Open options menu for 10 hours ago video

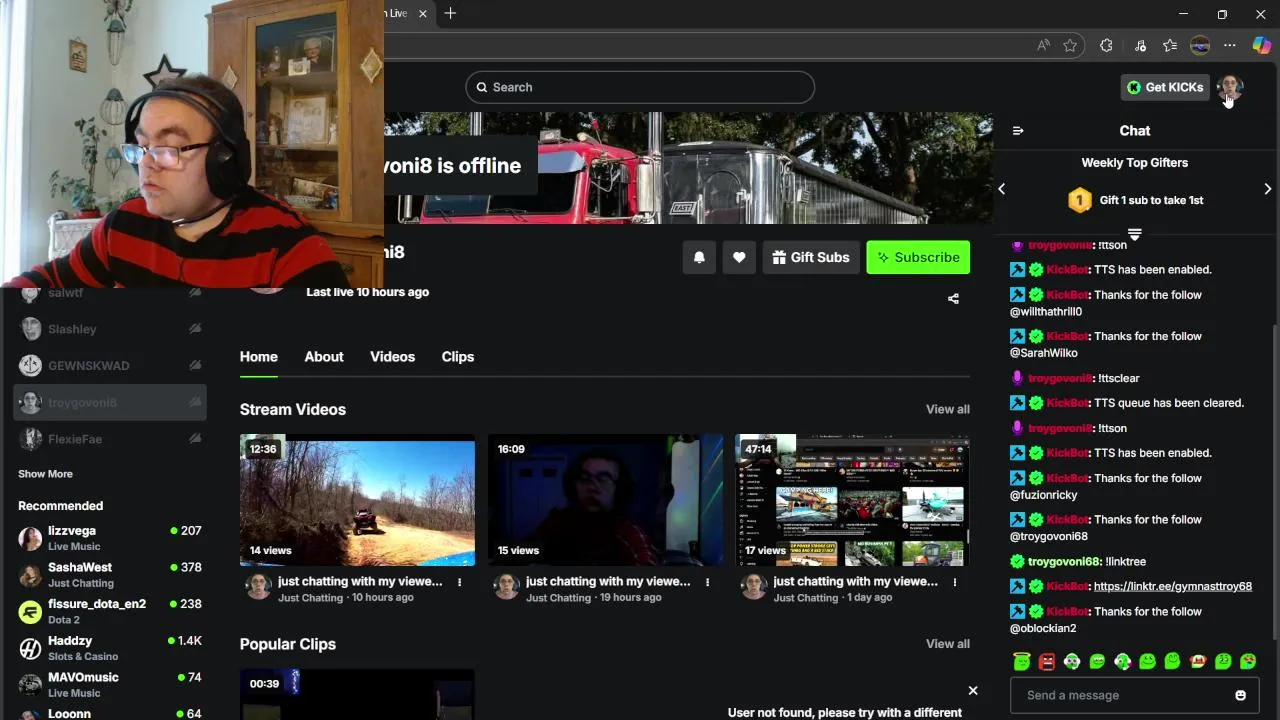tap(460, 582)
